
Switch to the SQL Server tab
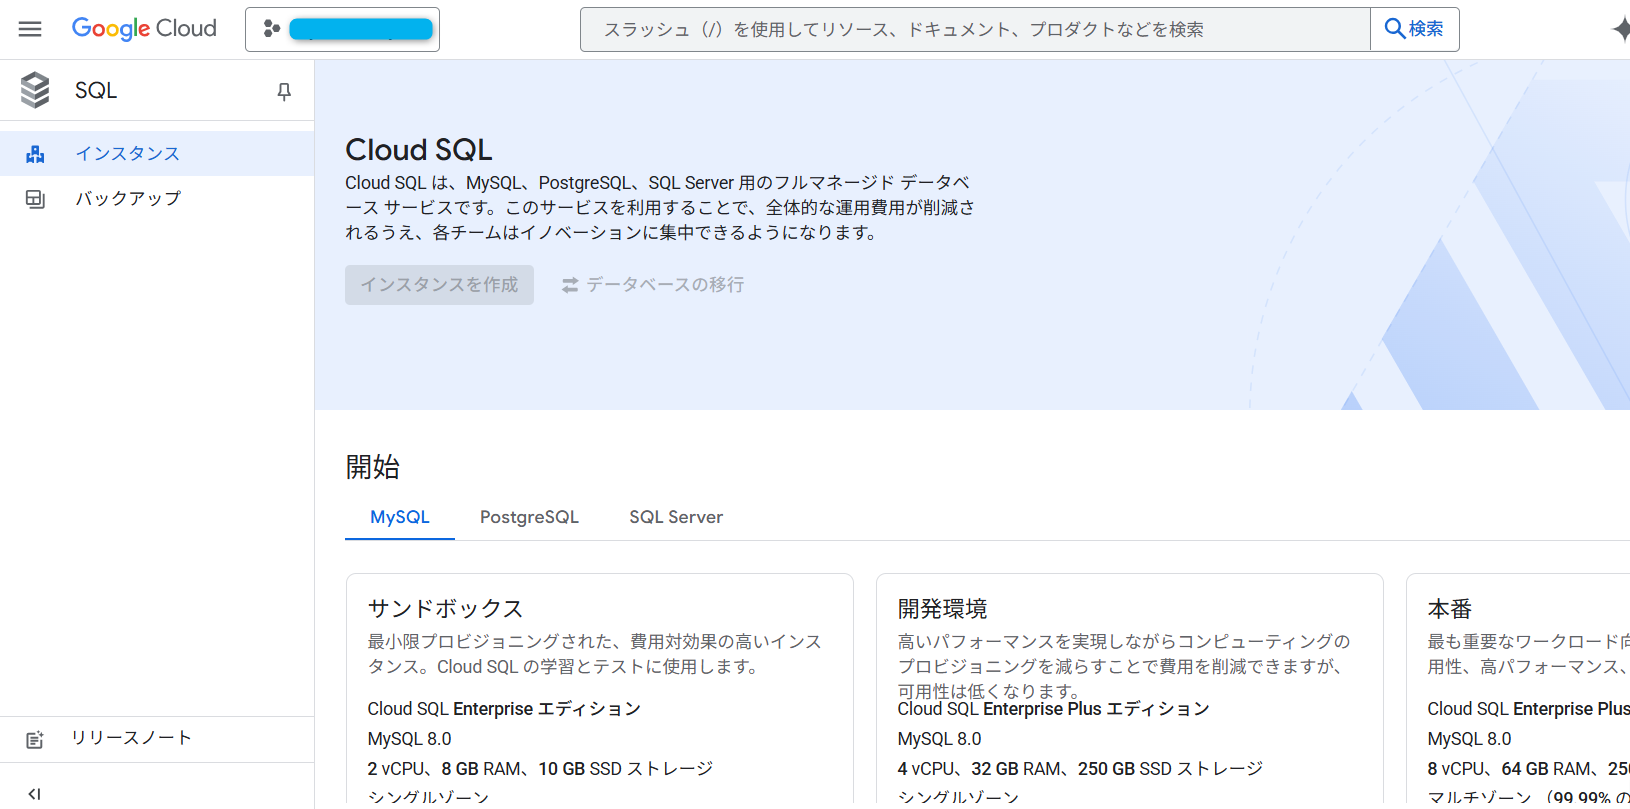[x=676, y=517]
